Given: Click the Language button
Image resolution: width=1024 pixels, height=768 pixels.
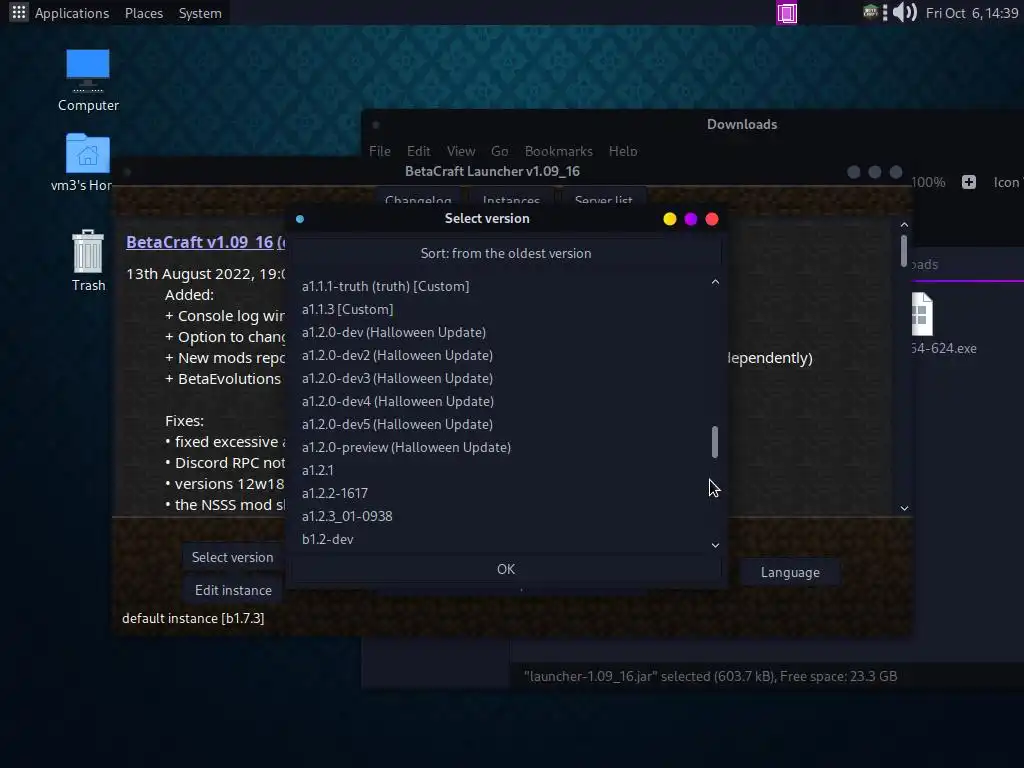Looking at the screenshot, I should pos(790,572).
